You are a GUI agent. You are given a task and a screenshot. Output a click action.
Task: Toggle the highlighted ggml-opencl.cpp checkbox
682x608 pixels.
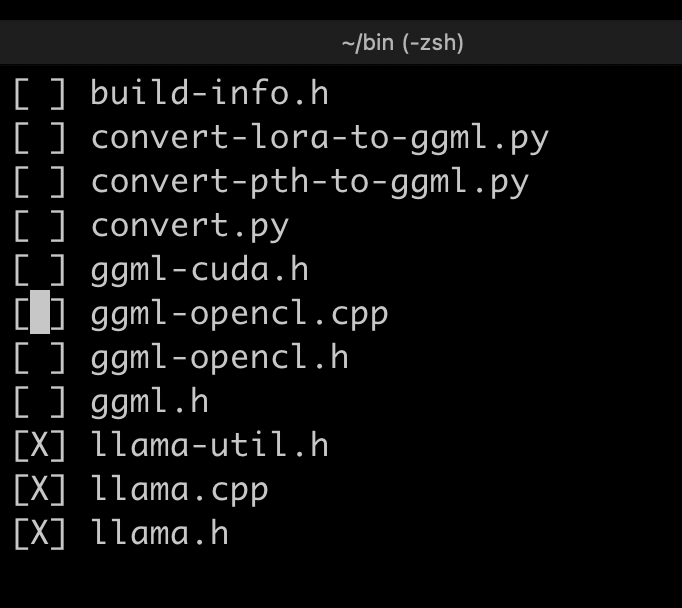click(x=40, y=314)
